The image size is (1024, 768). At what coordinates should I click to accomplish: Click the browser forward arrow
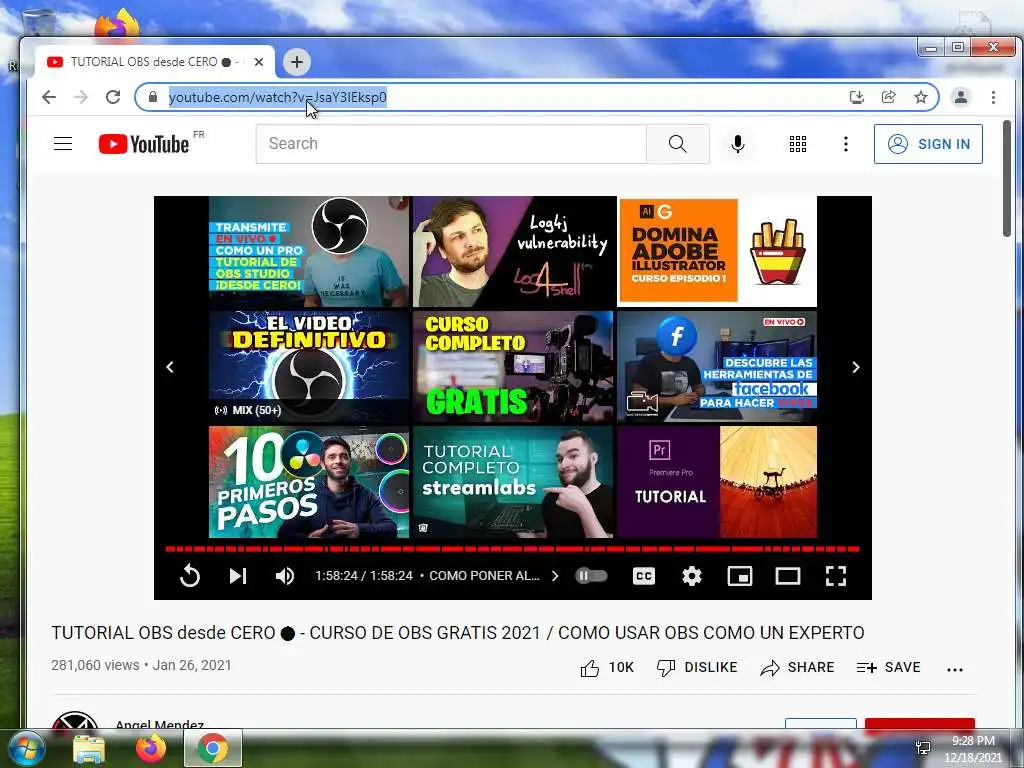point(81,97)
